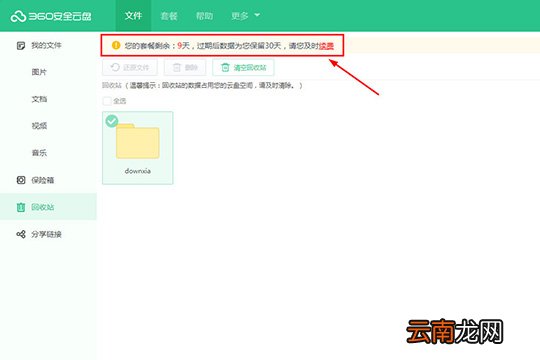
Task: Click the 还原文件 button
Action: [x=130, y=68]
